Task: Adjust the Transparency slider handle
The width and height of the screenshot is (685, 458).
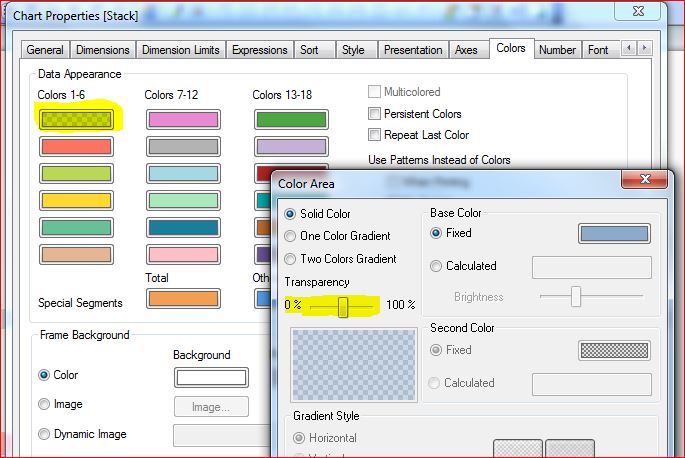Action: coord(343,307)
